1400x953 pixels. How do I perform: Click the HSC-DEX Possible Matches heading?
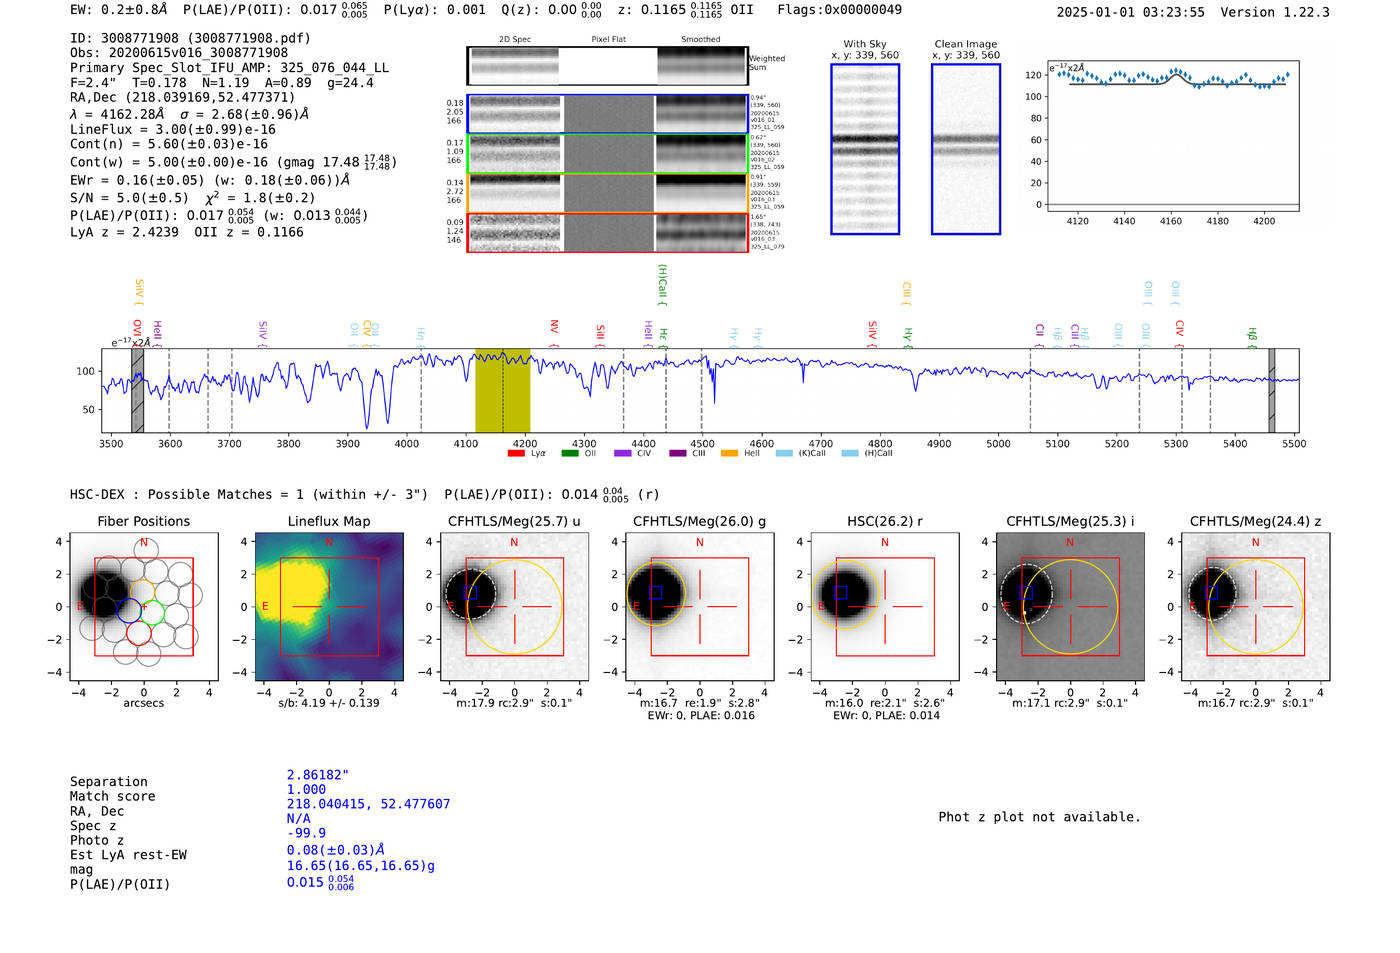(249, 494)
